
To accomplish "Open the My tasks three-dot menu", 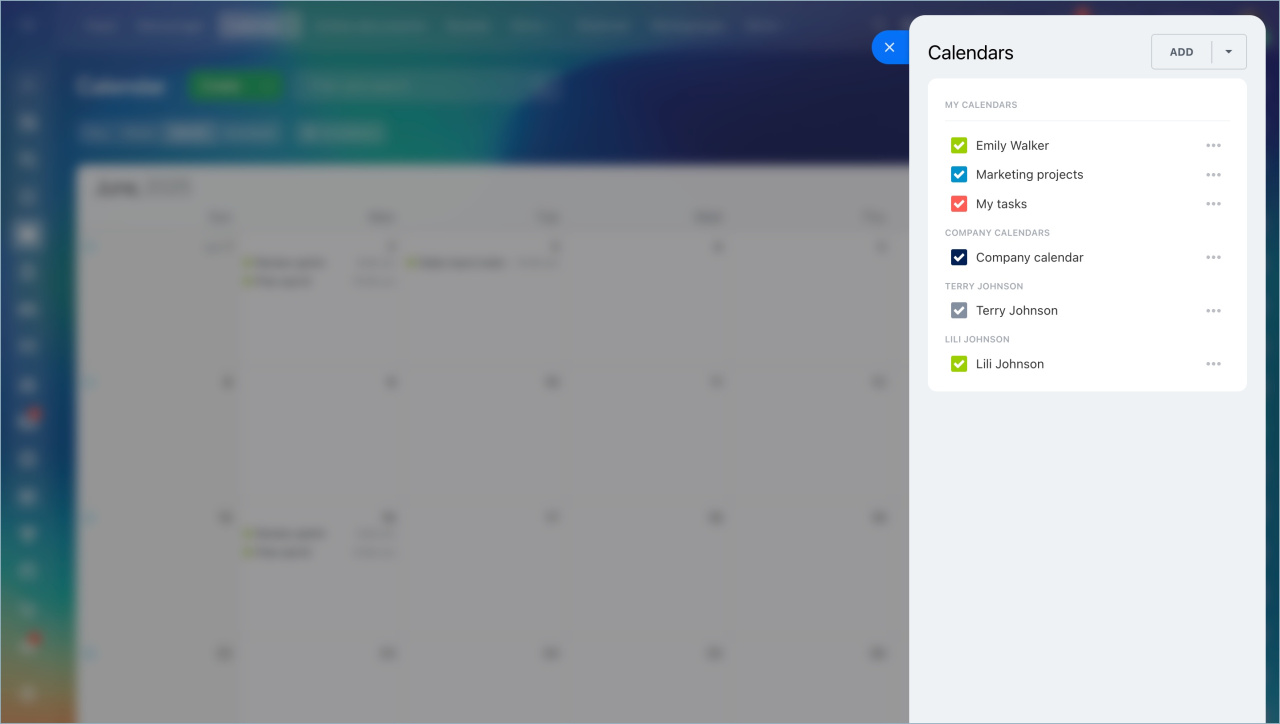I will [1213, 204].
